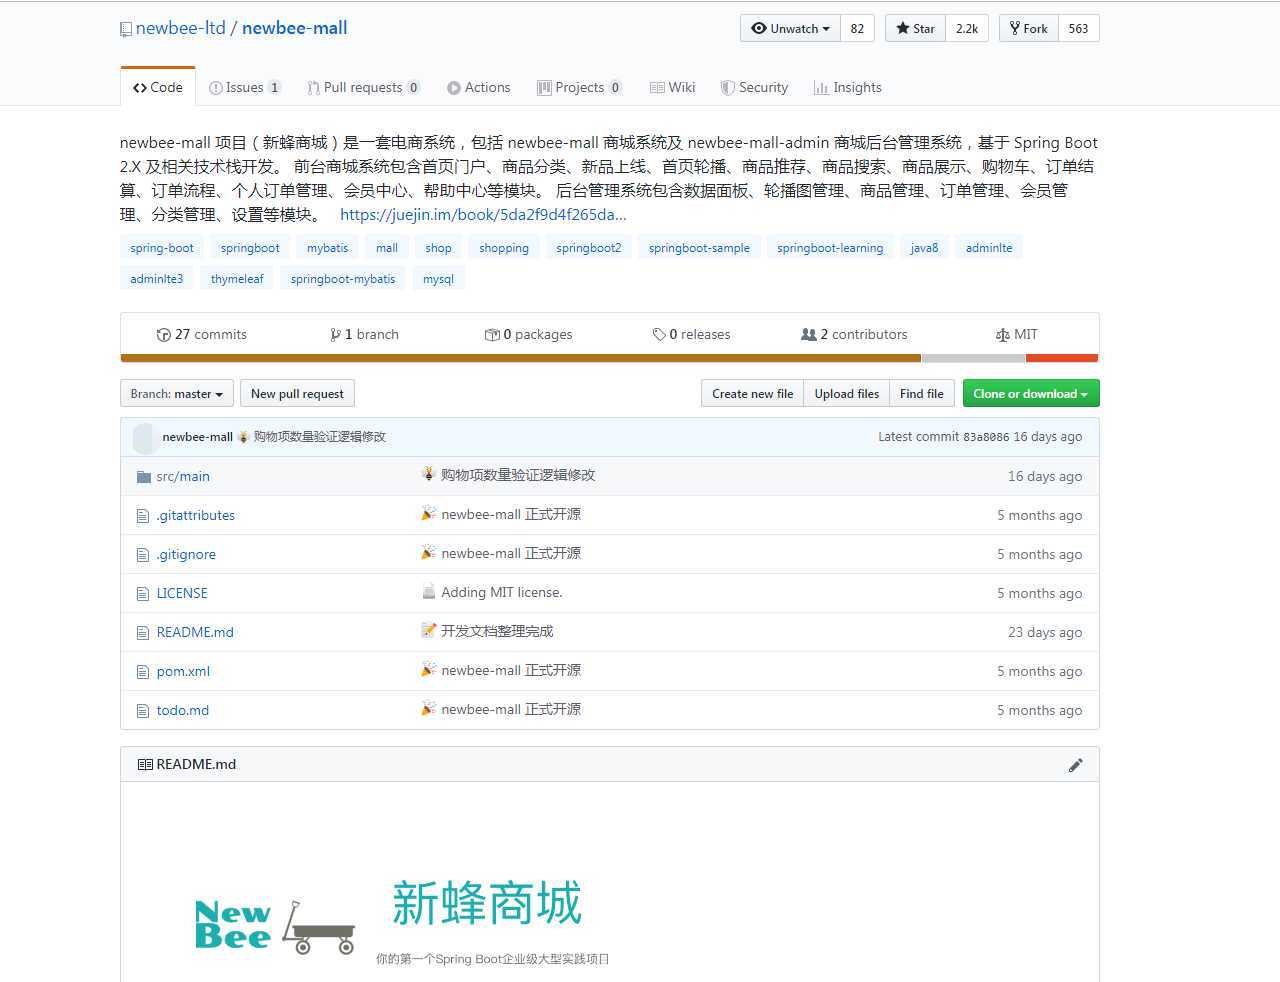The width and height of the screenshot is (1280, 982).
Task: Open the Pull requests tab
Action: click(x=364, y=87)
